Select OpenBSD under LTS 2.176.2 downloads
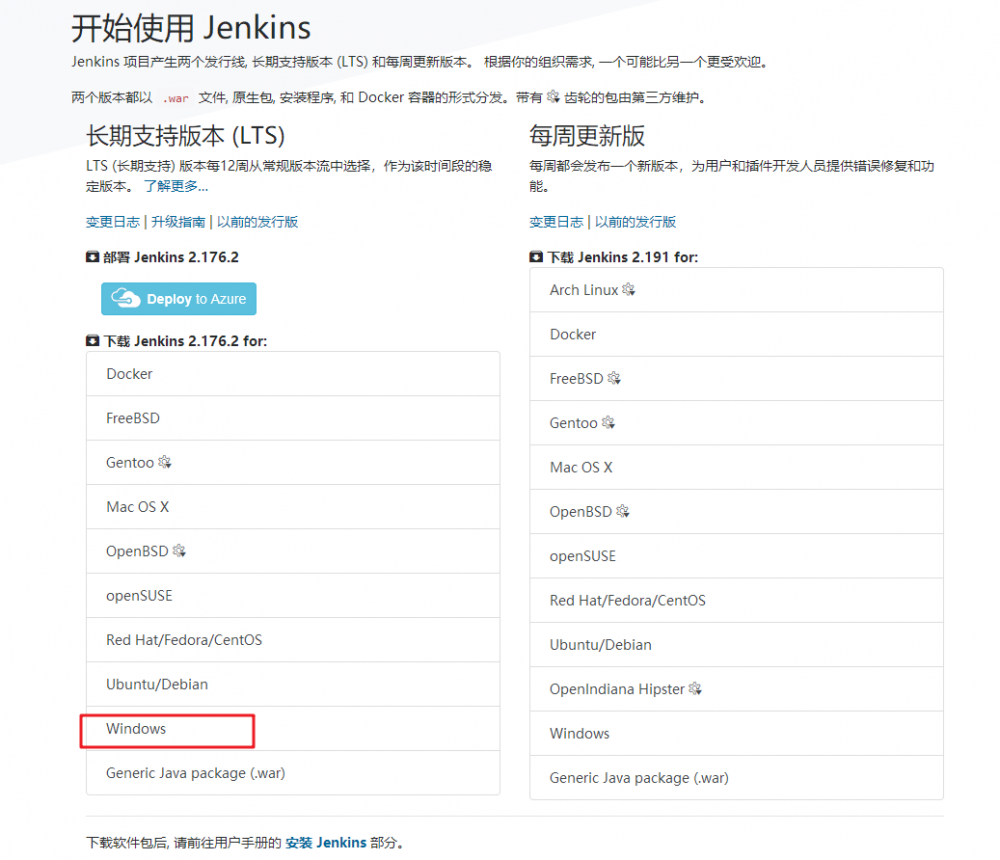 293,551
